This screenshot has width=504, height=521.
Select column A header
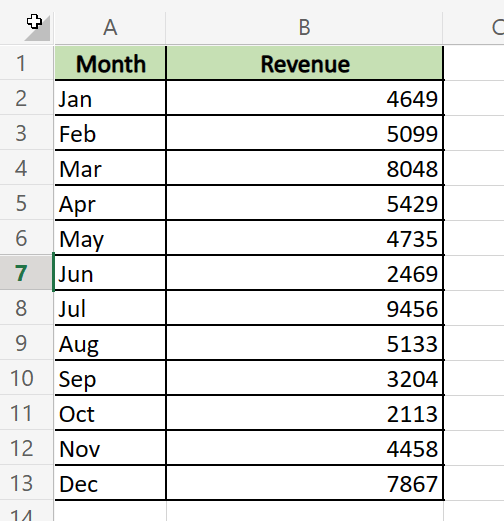[x=110, y=27]
